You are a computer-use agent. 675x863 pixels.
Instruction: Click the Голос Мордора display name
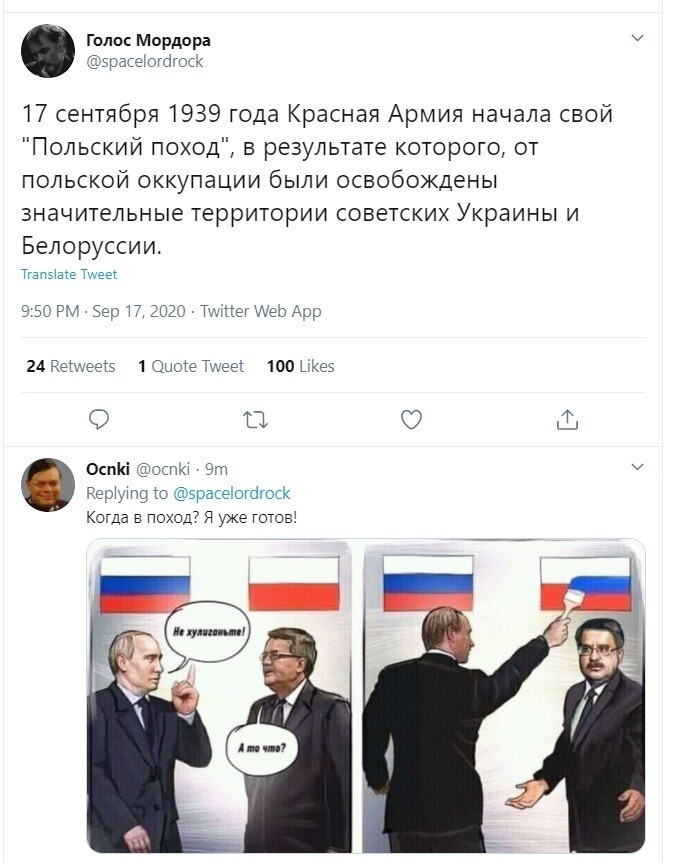point(148,40)
